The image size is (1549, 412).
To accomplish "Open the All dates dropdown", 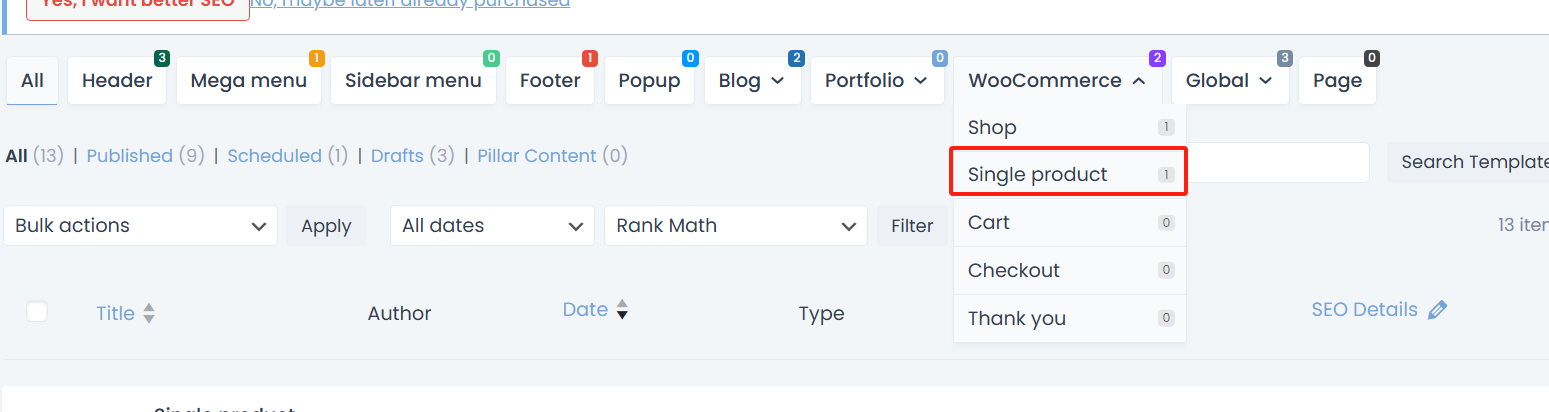I will (x=492, y=226).
